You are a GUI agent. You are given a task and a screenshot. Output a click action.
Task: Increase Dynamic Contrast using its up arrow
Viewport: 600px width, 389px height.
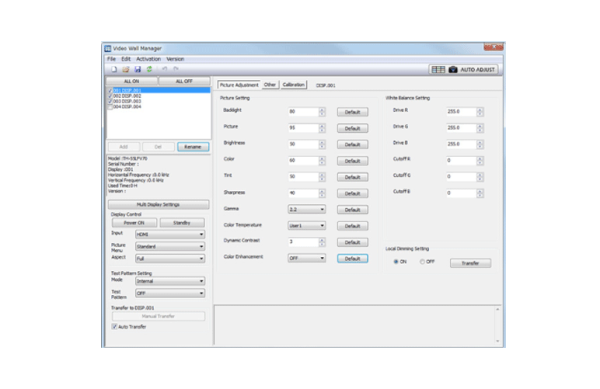(x=322, y=240)
